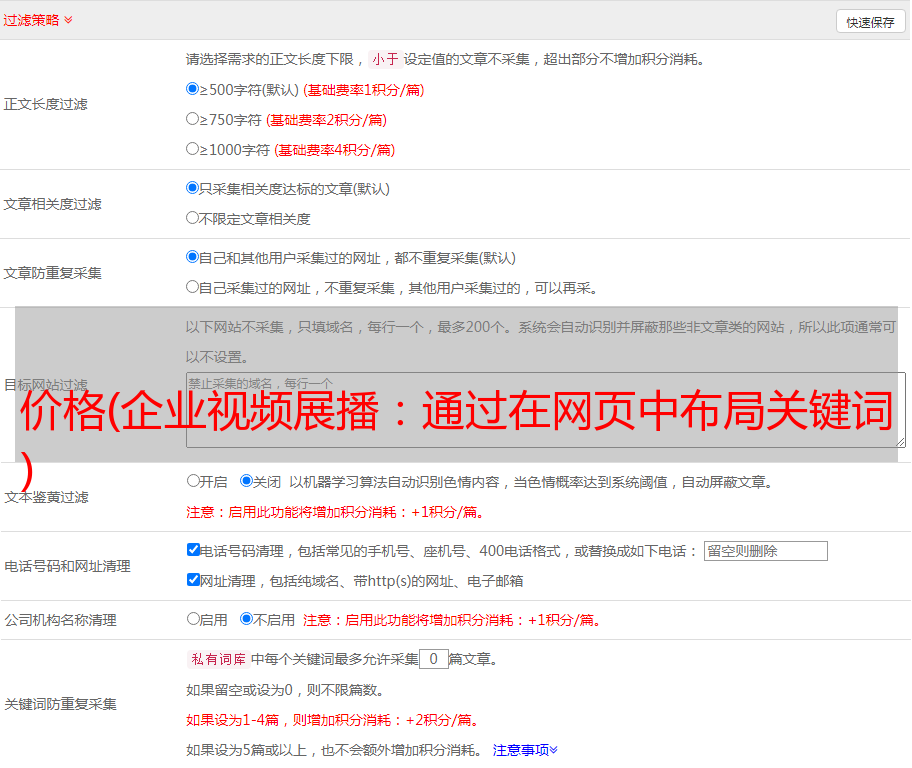Toggle the 电话号码清理 checkbox

point(193,550)
